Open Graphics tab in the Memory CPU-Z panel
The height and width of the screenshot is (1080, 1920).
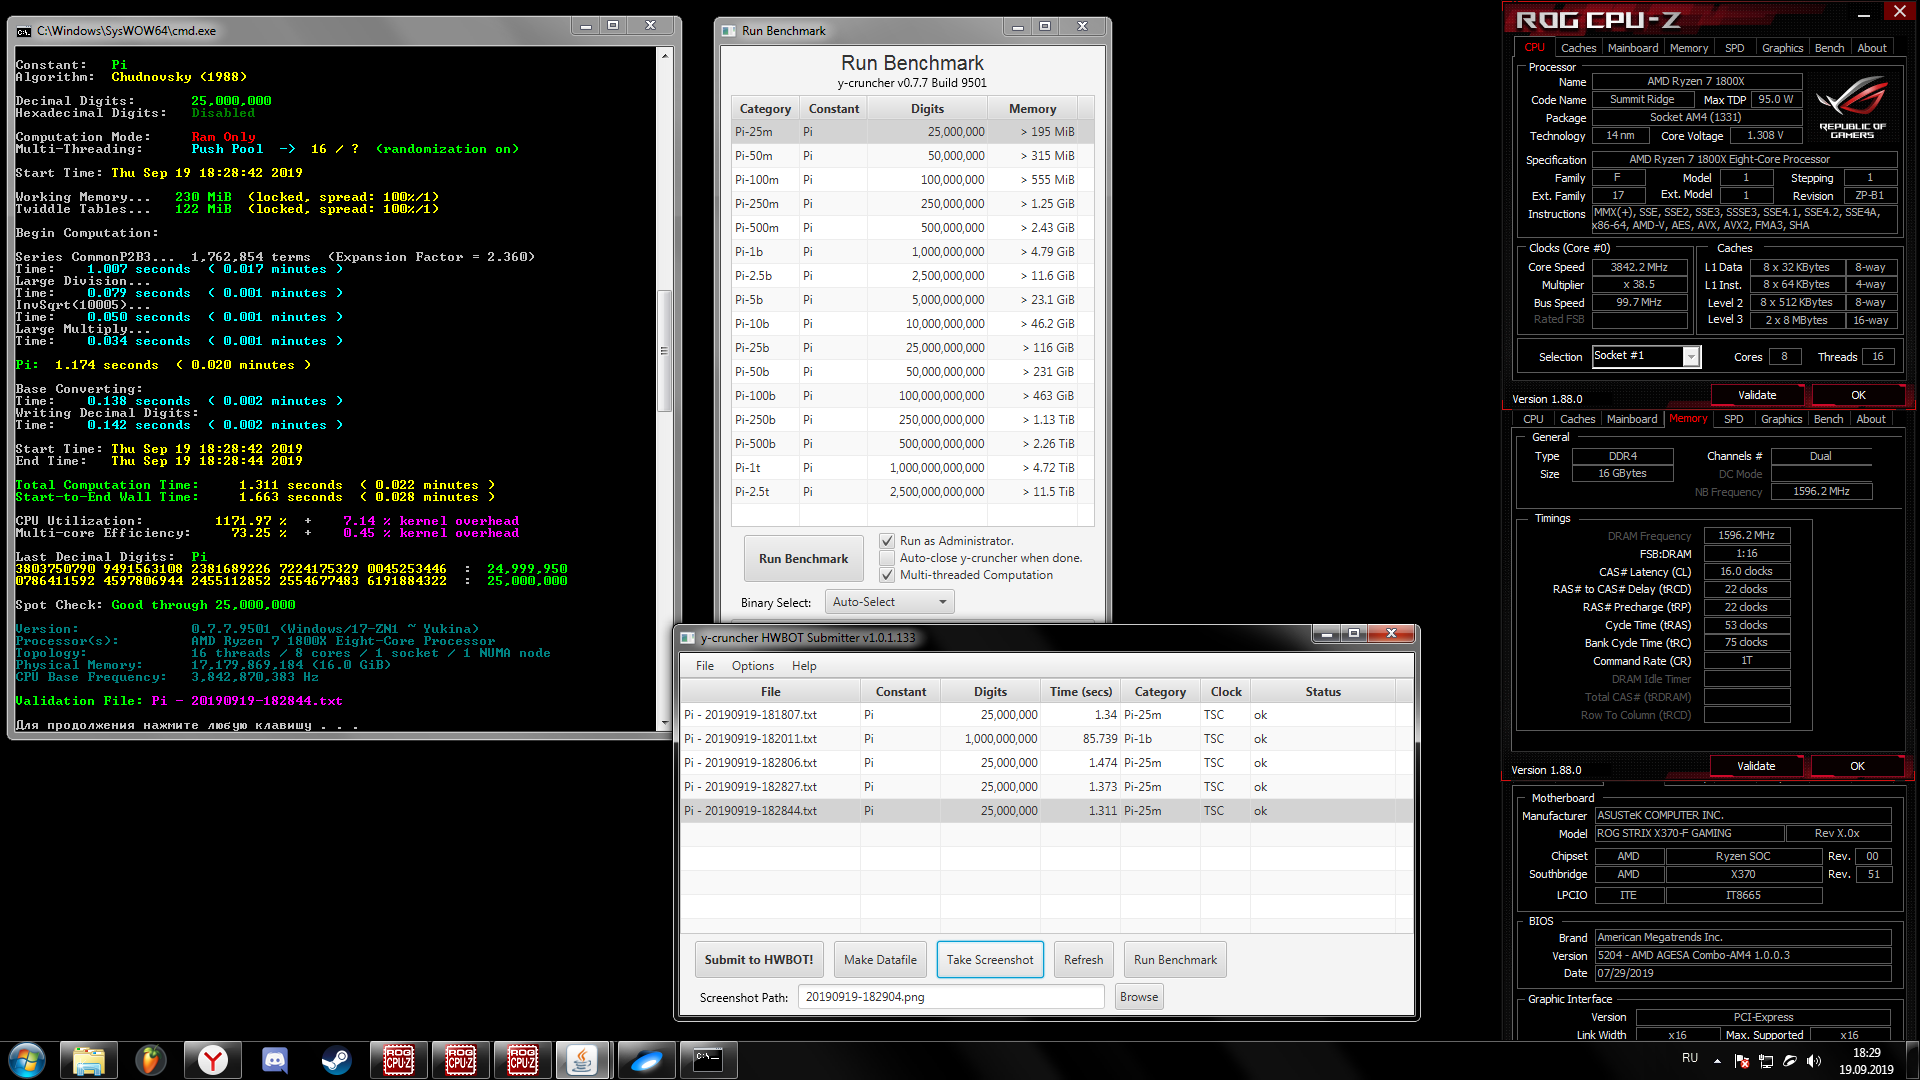point(1781,419)
